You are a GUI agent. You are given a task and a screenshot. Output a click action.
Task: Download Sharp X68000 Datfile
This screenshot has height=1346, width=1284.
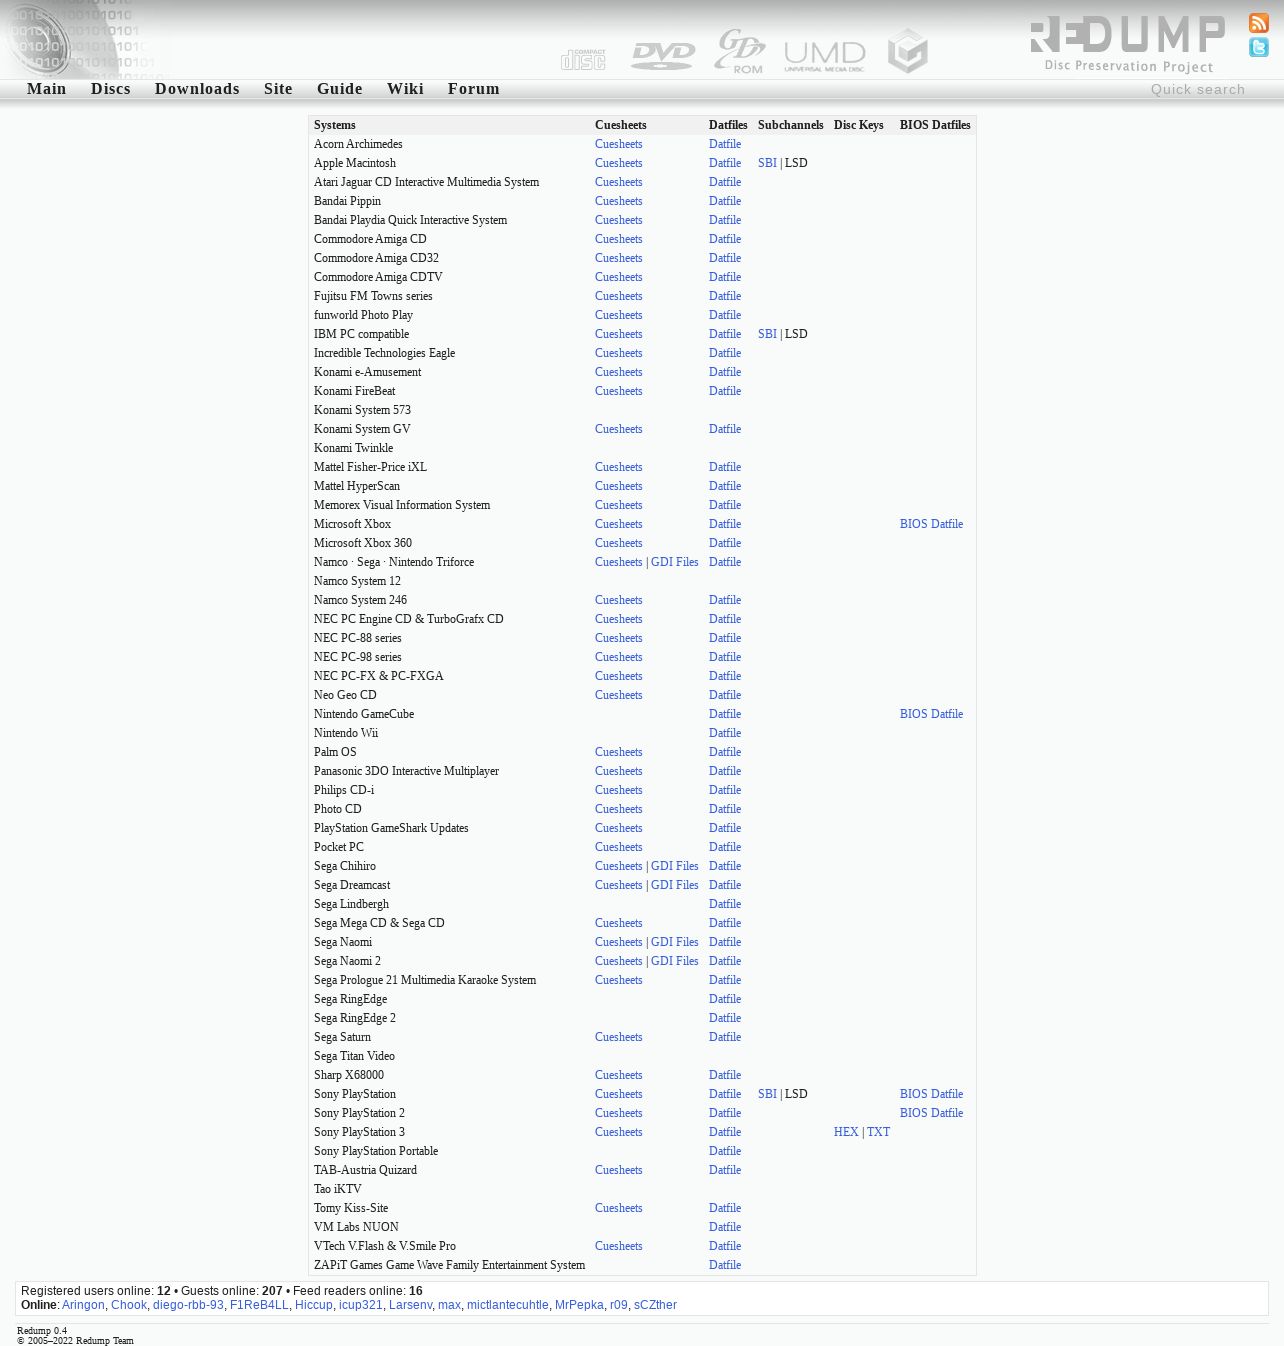(725, 1075)
